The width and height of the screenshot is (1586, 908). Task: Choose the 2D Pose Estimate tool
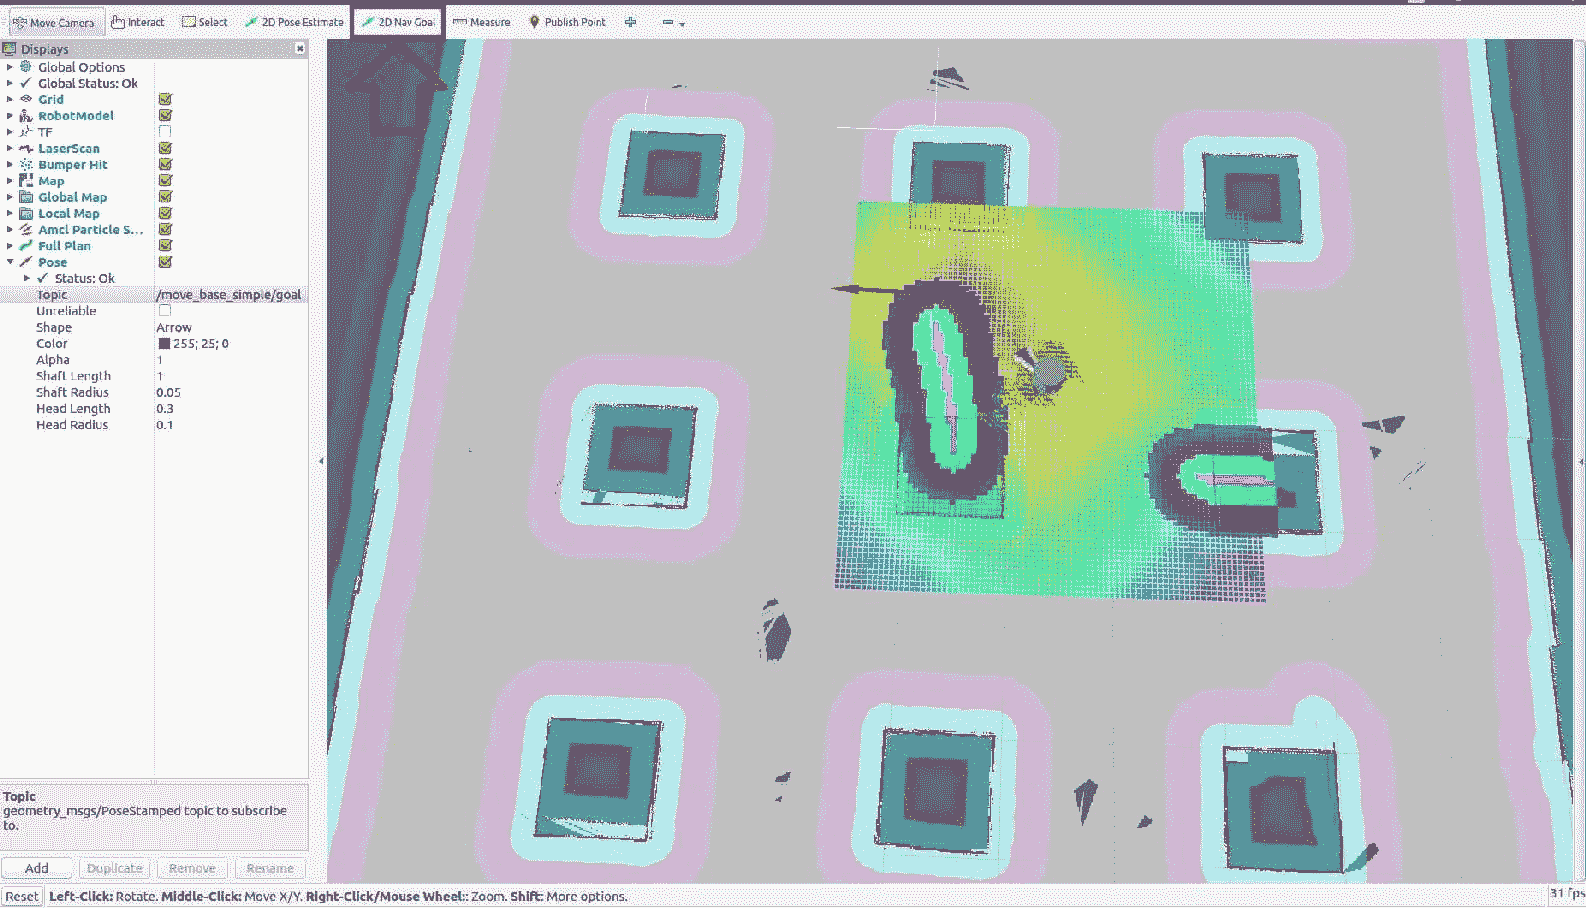click(x=293, y=22)
